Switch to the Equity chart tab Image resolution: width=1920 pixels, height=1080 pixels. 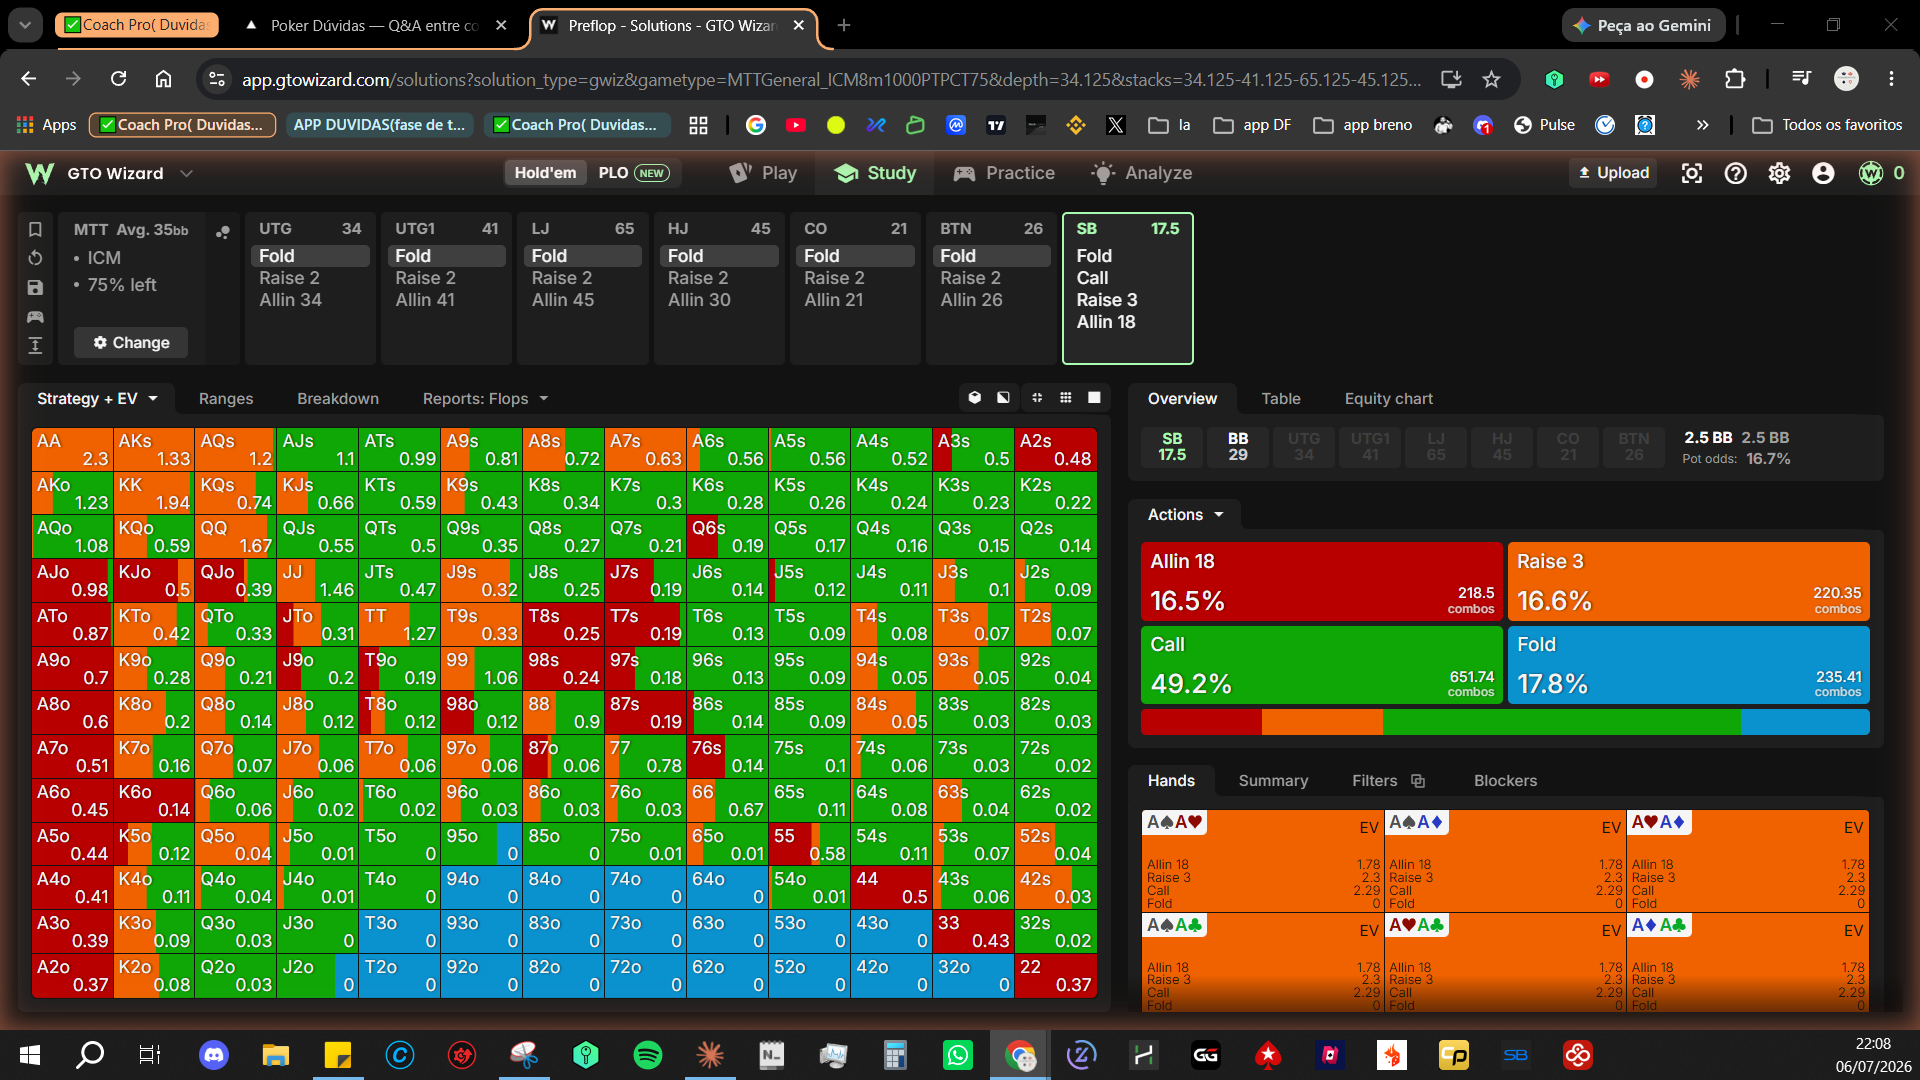pos(1388,398)
